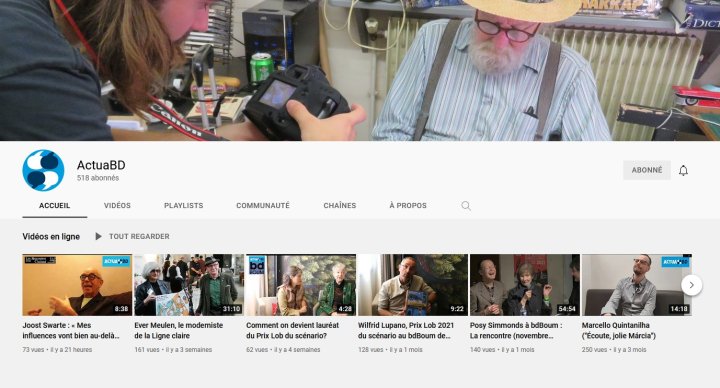Click the Abonné subscription button
Screen dimensions: 720x388
[x=647, y=170]
